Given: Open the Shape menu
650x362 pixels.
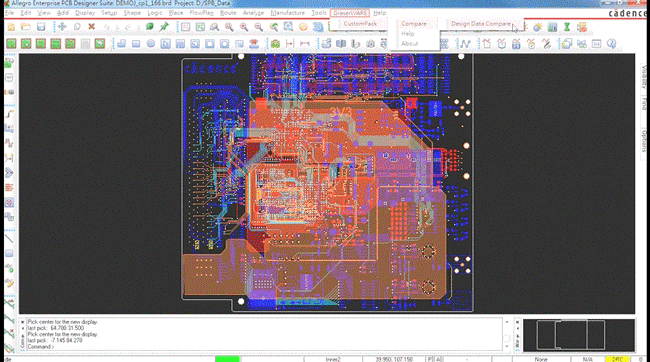Looking at the screenshot, I should tap(132, 13).
